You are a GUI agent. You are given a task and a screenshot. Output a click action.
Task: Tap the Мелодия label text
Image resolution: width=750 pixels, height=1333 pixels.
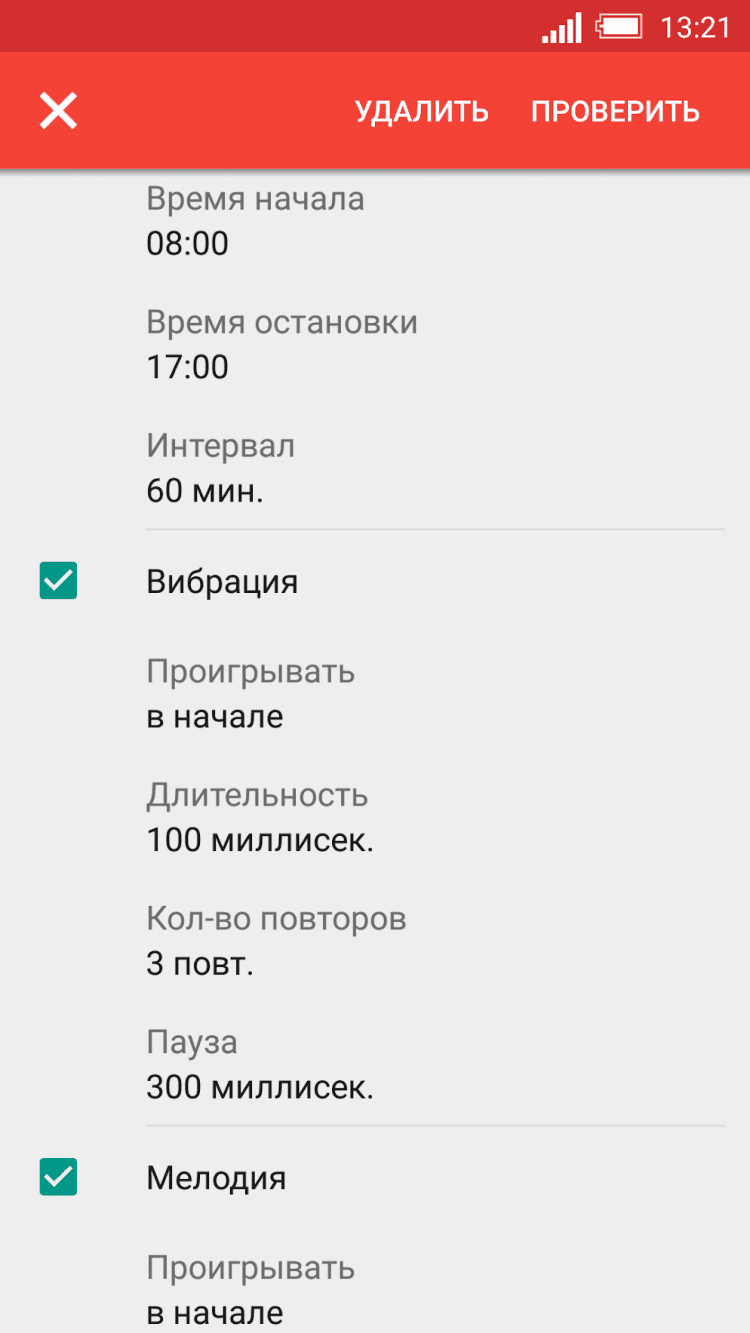point(216,1178)
